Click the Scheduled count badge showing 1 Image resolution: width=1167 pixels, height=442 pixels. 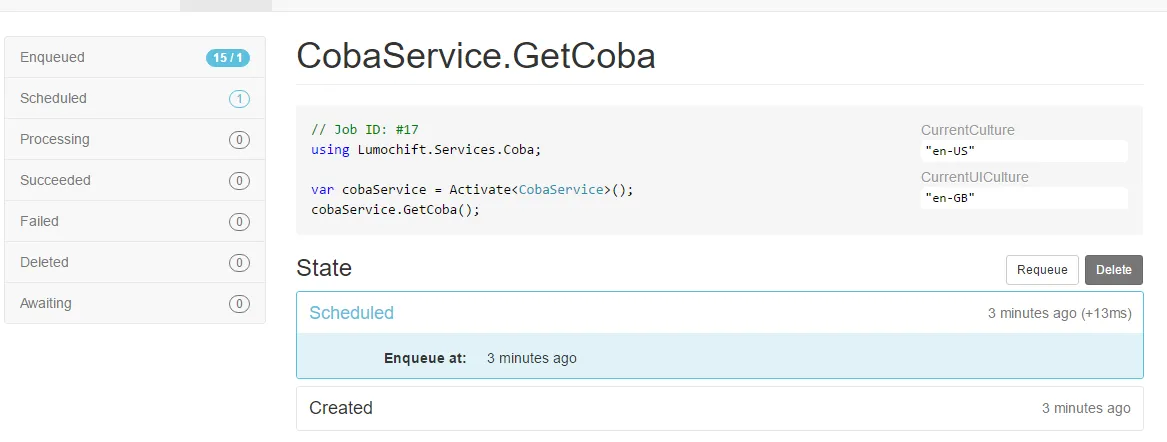pos(239,99)
